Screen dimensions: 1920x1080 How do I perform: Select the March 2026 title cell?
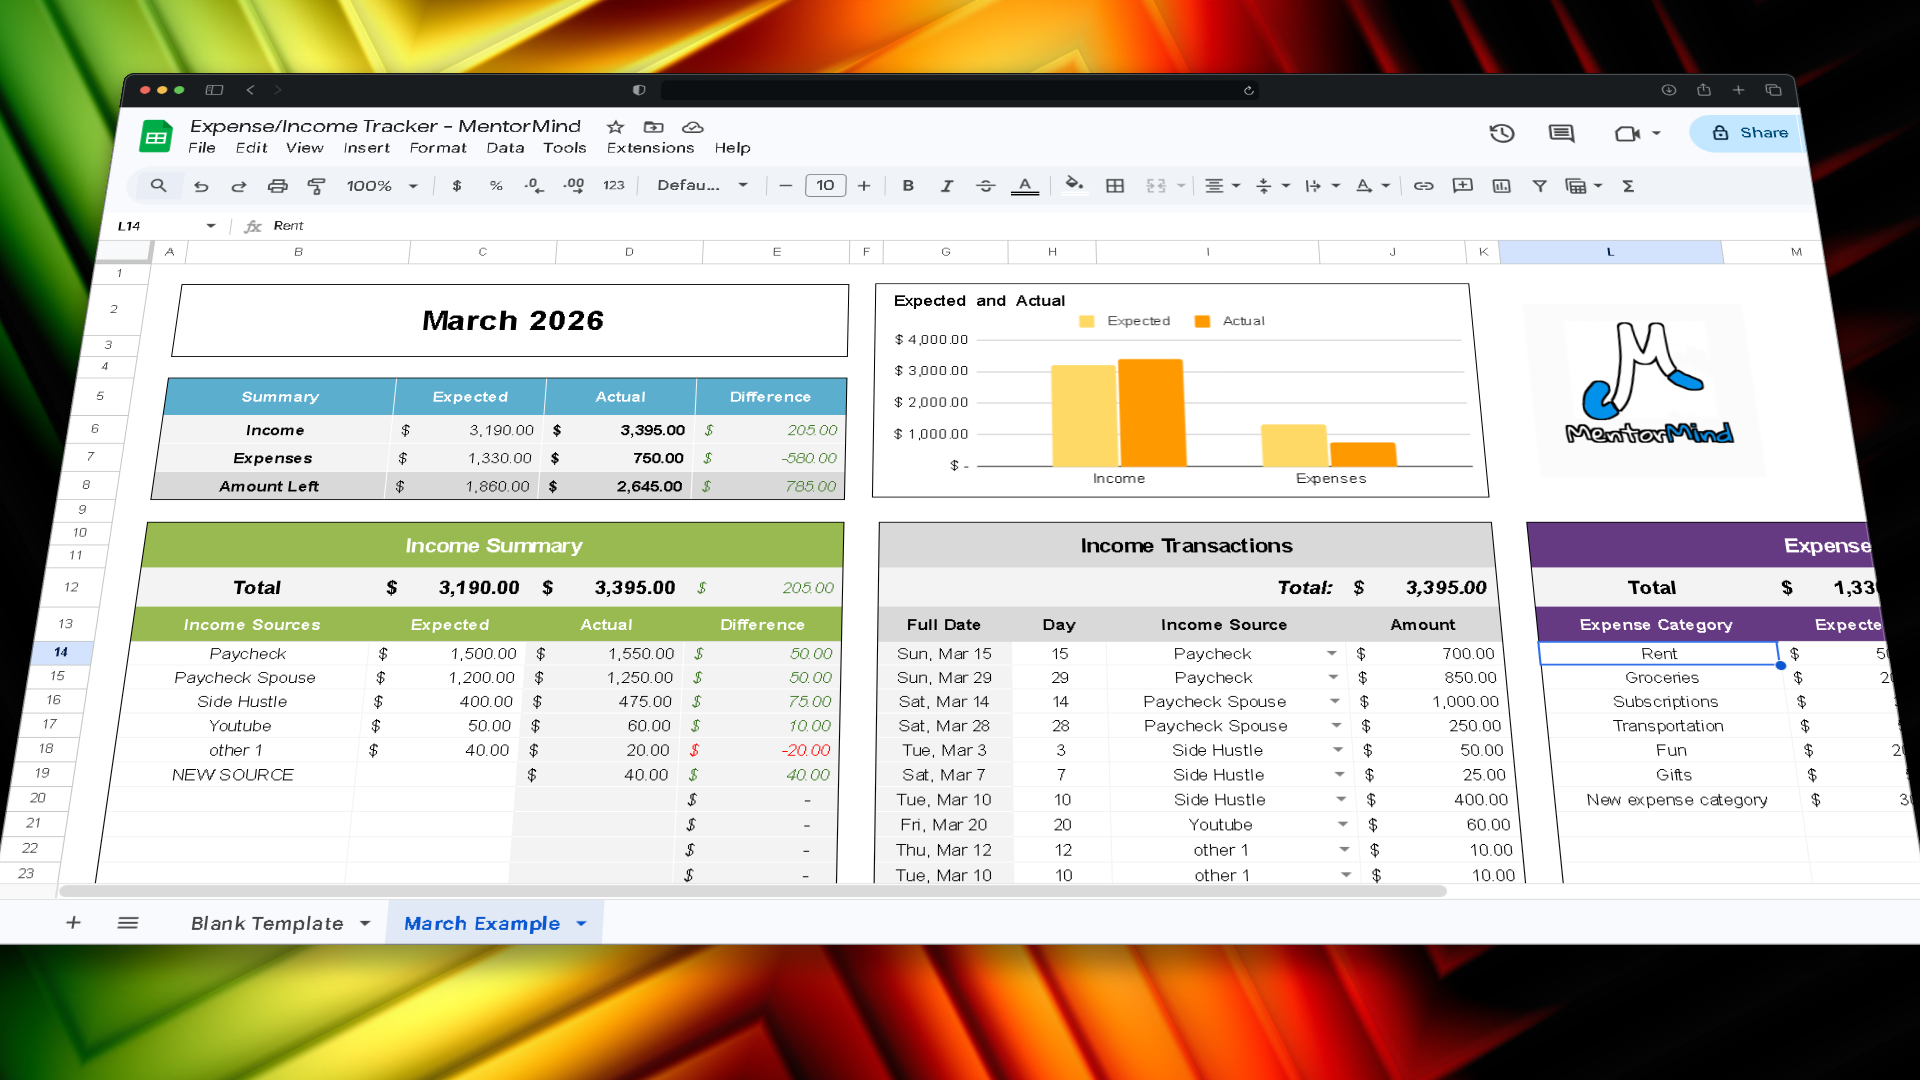[x=511, y=321]
